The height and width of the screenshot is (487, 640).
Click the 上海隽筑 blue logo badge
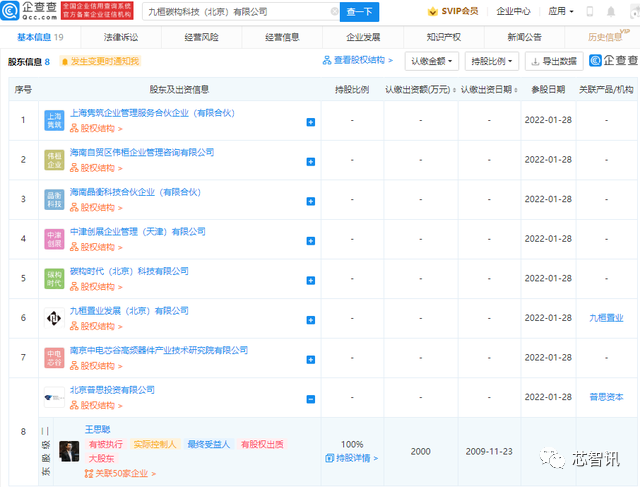click(x=54, y=120)
